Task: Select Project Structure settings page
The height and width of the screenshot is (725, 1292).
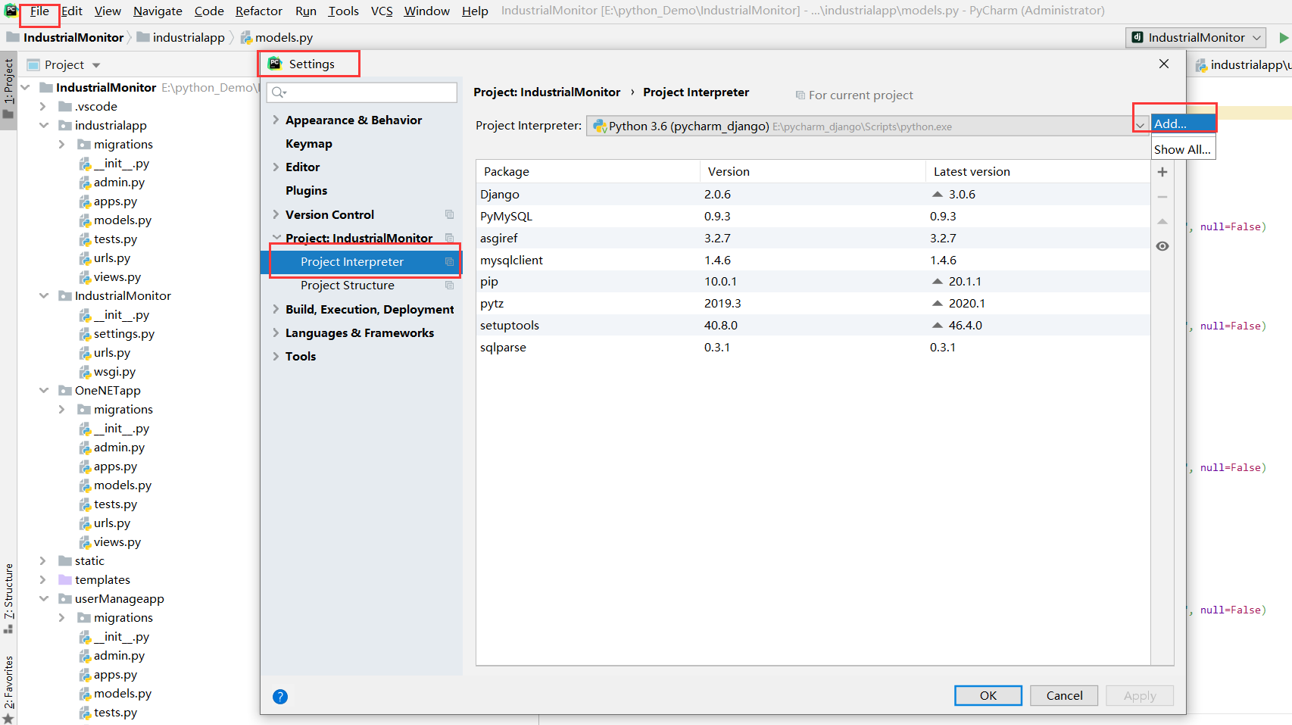Action: pyautogui.click(x=347, y=286)
